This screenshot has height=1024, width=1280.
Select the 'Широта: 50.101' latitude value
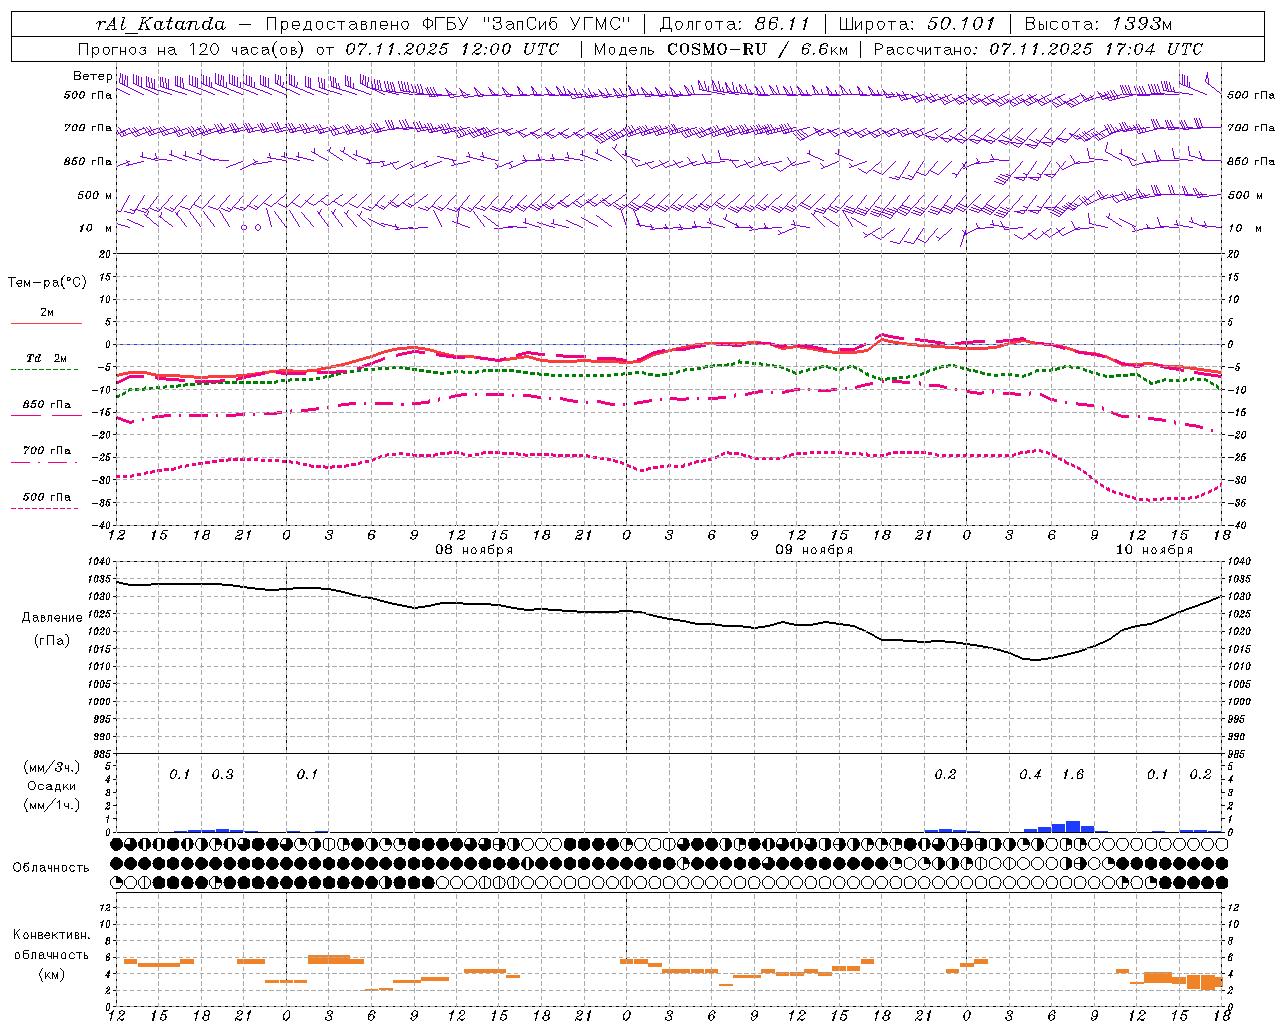pos(917,24)
